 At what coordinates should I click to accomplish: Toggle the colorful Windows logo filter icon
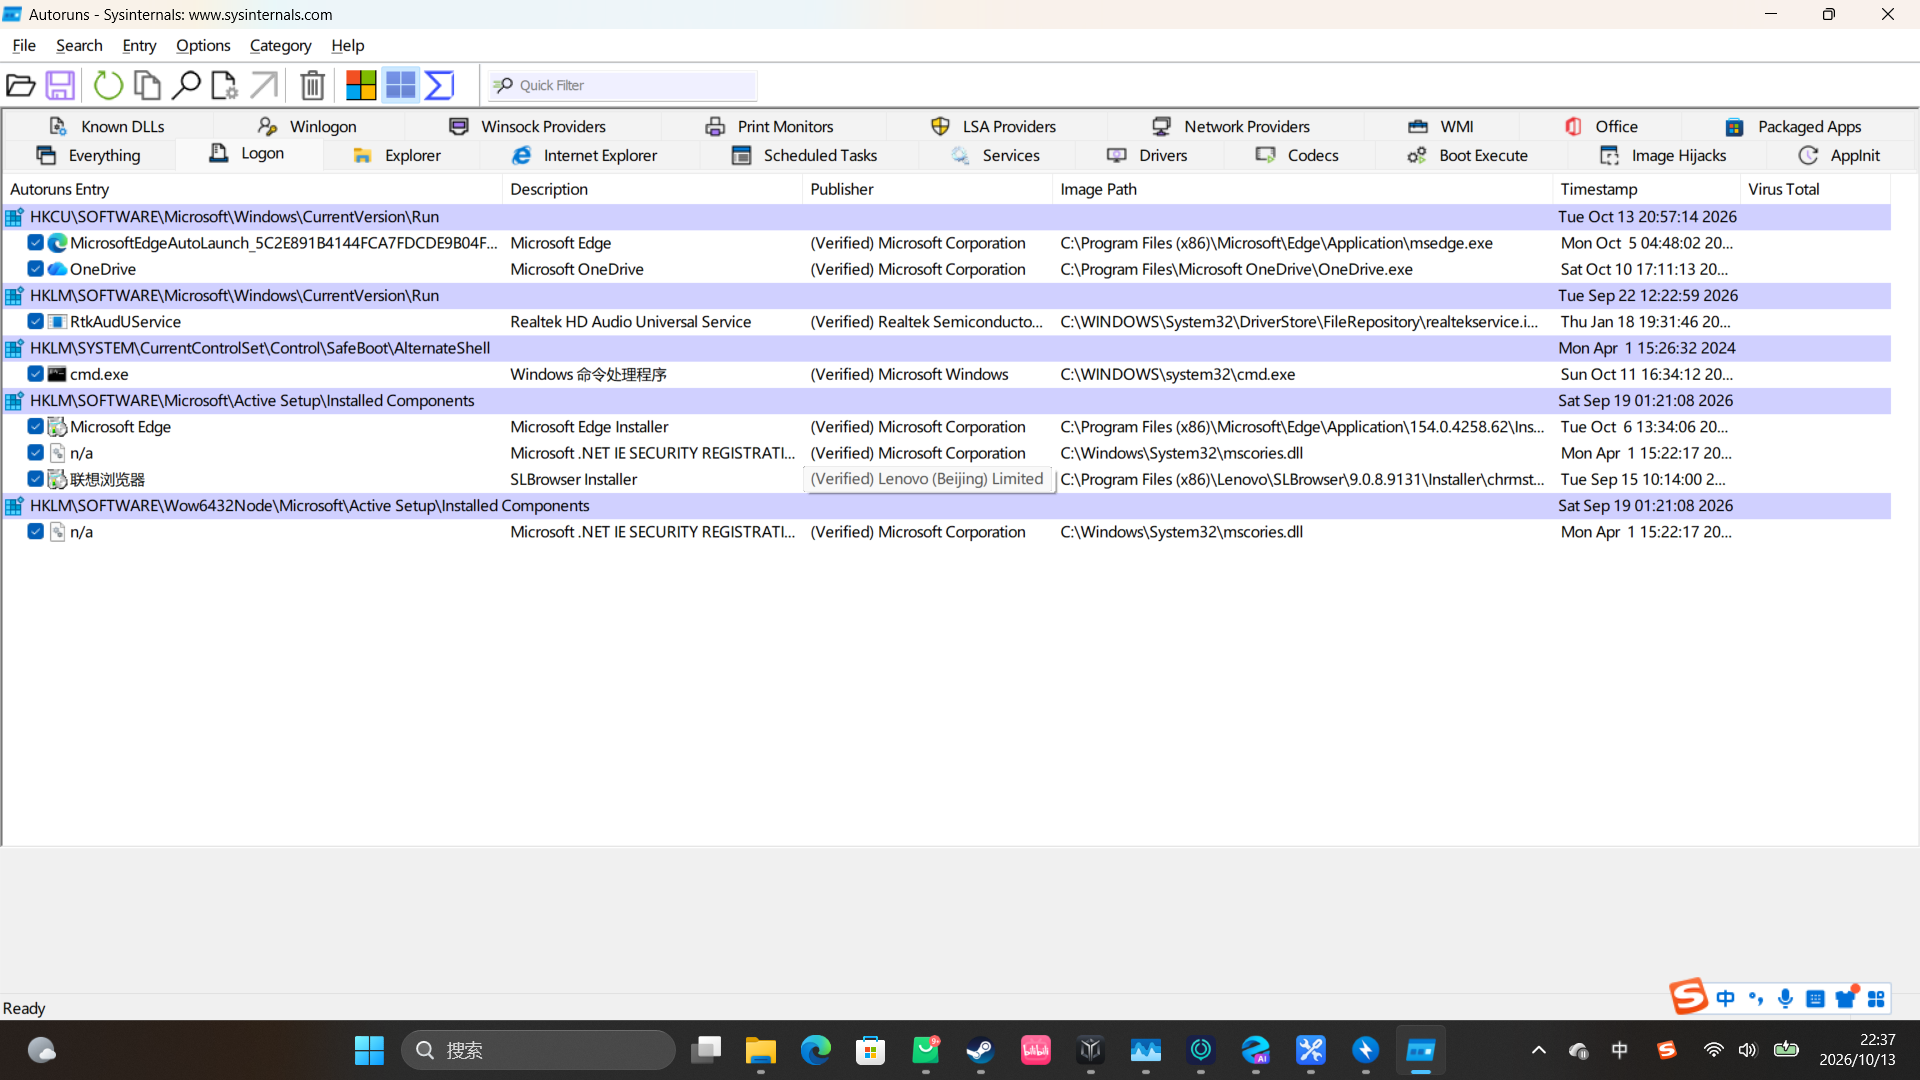click(361, 85)
